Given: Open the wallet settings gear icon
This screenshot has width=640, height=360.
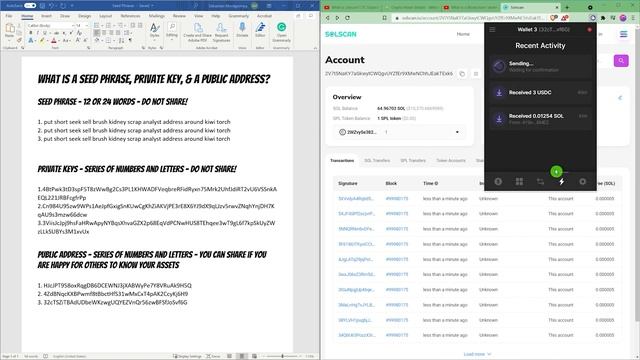Looking at the screenshot, I should (582, 182).
